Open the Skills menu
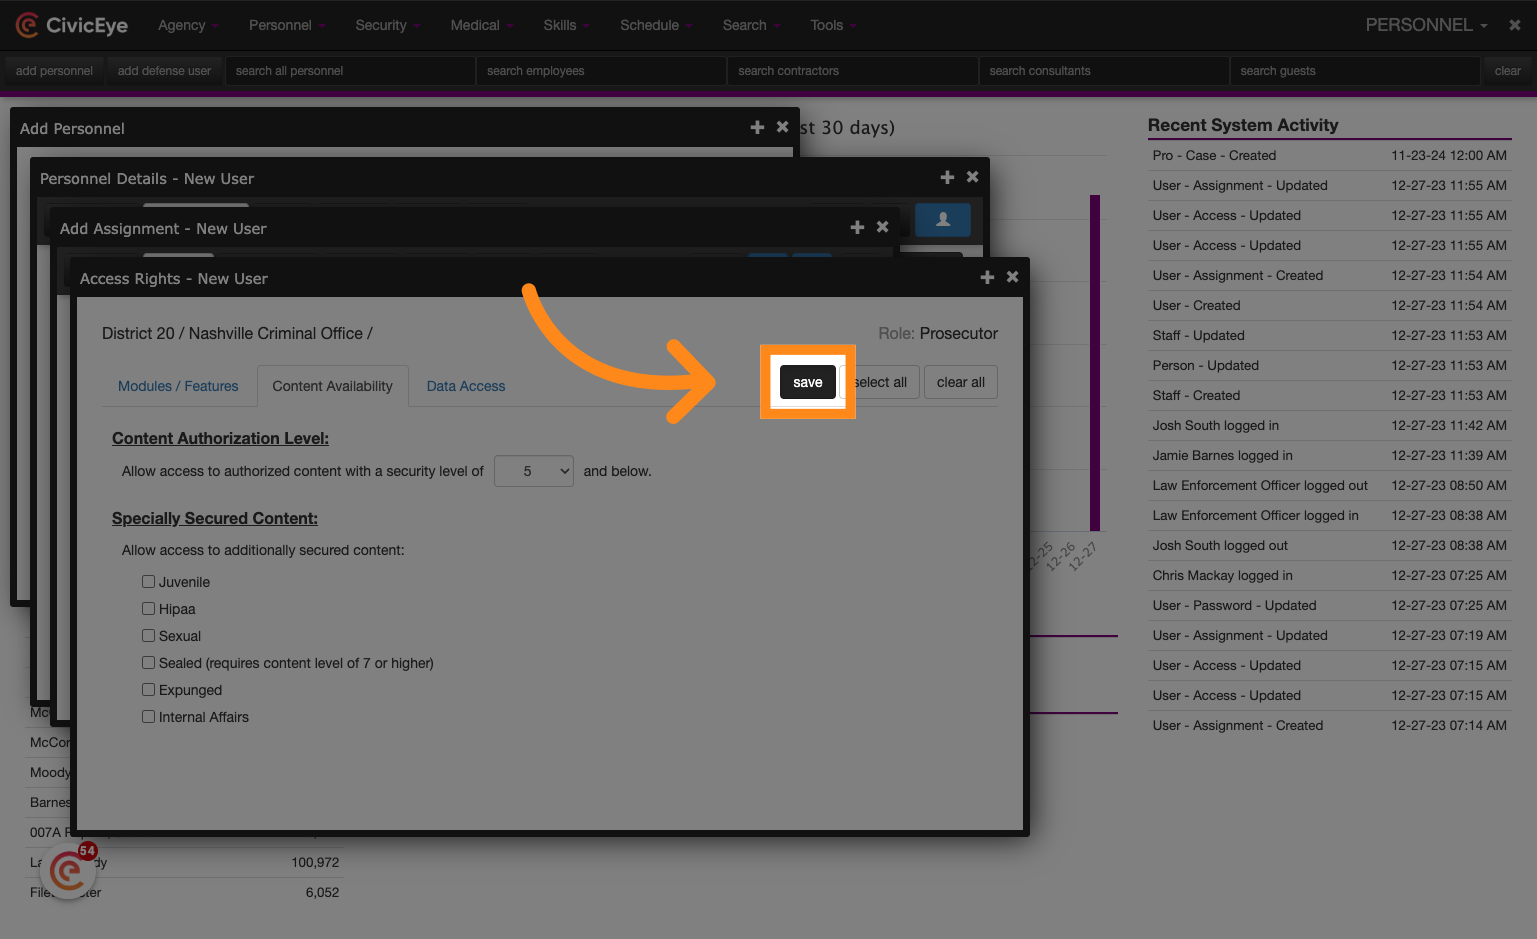 pos(566,25)
